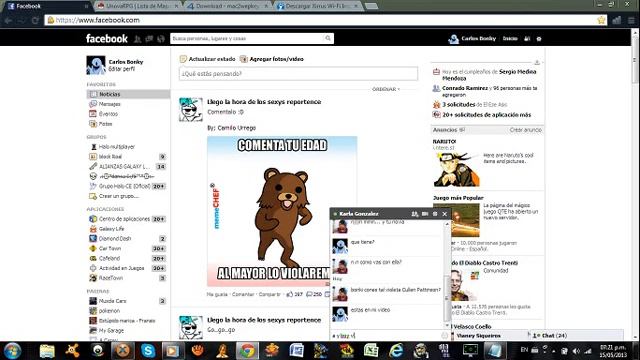Open notifications globe icon in header
Image resolution: width=640 pixels, height=360 pixels.
point(161,39)
